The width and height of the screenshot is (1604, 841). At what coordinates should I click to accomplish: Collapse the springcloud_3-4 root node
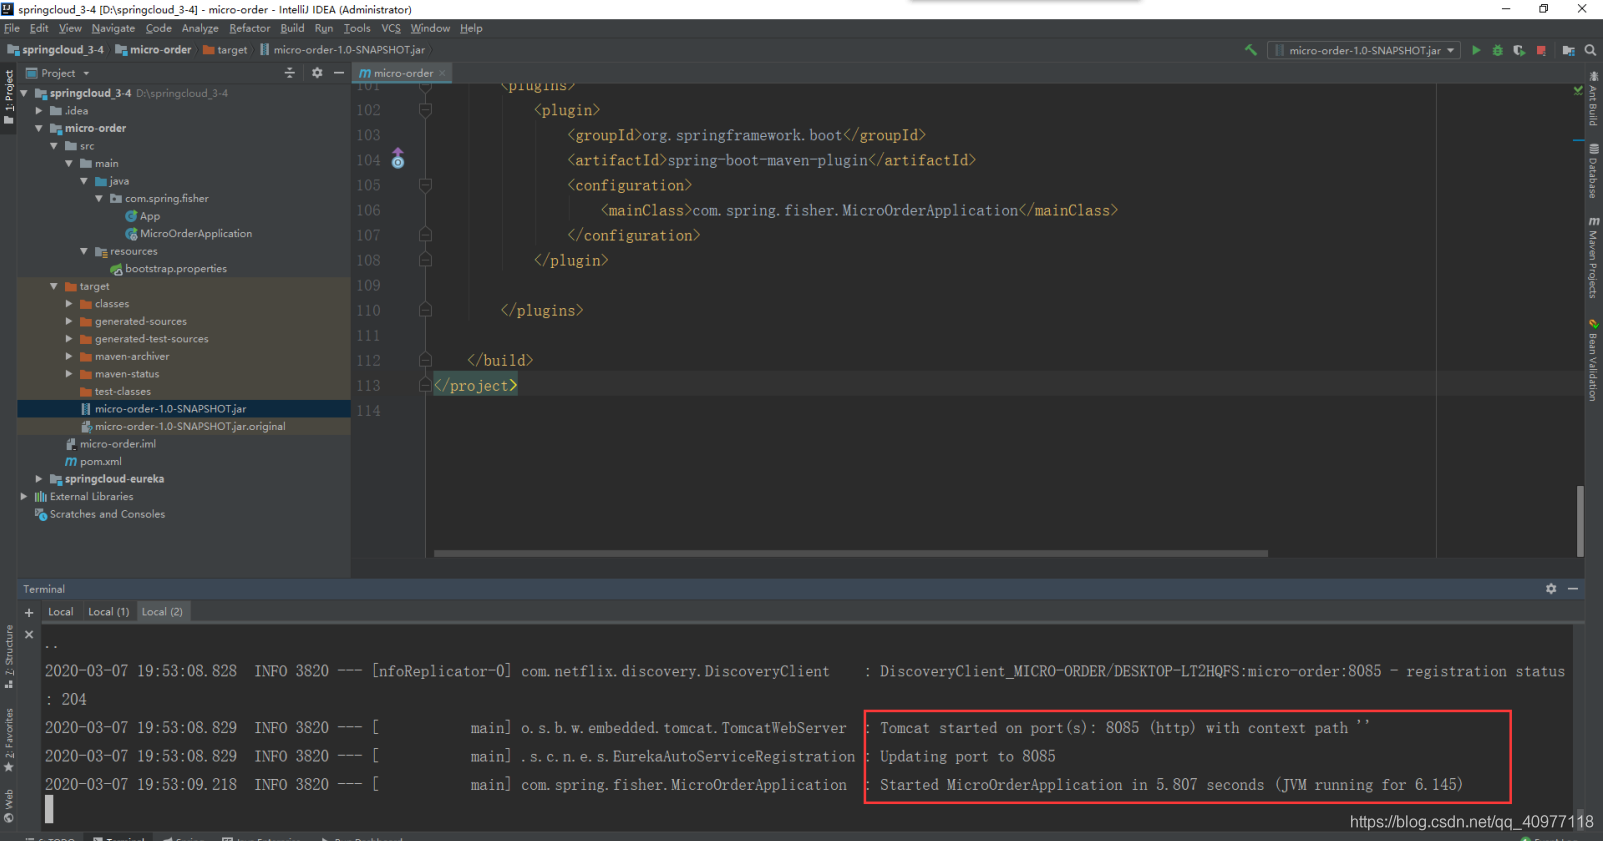(24, 93)
